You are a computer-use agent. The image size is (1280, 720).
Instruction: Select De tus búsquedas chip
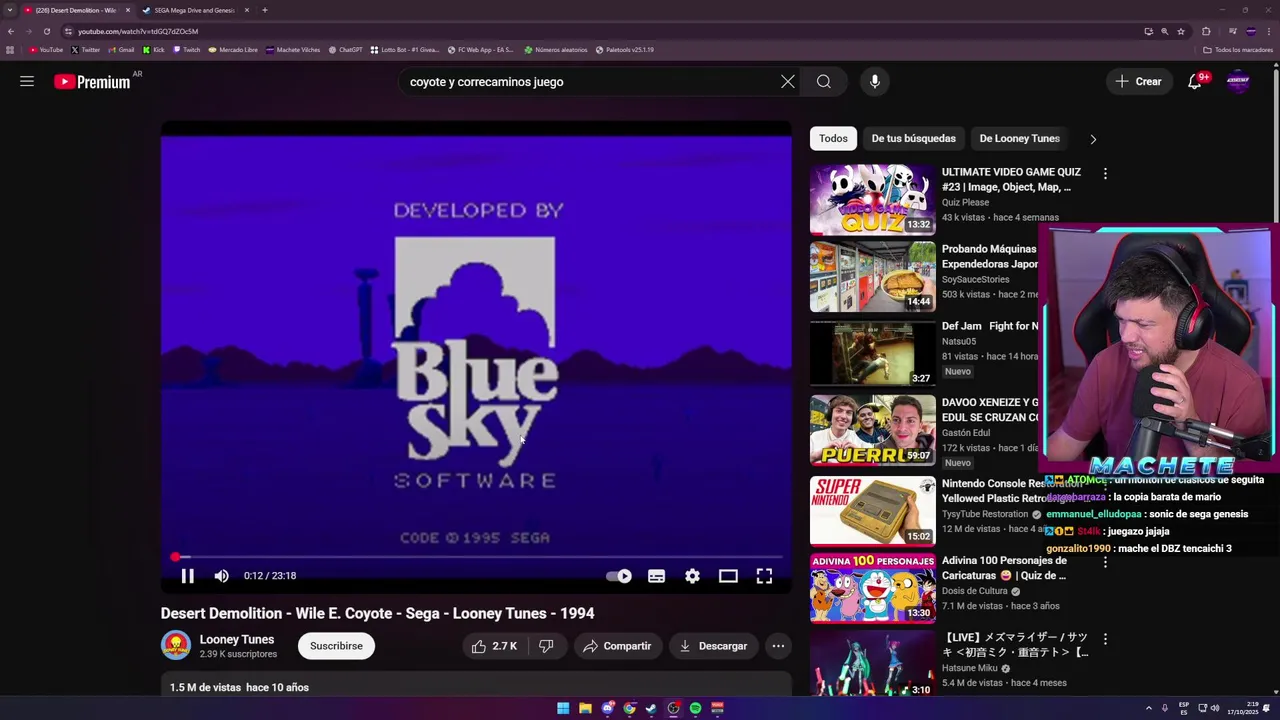point(914,139)
